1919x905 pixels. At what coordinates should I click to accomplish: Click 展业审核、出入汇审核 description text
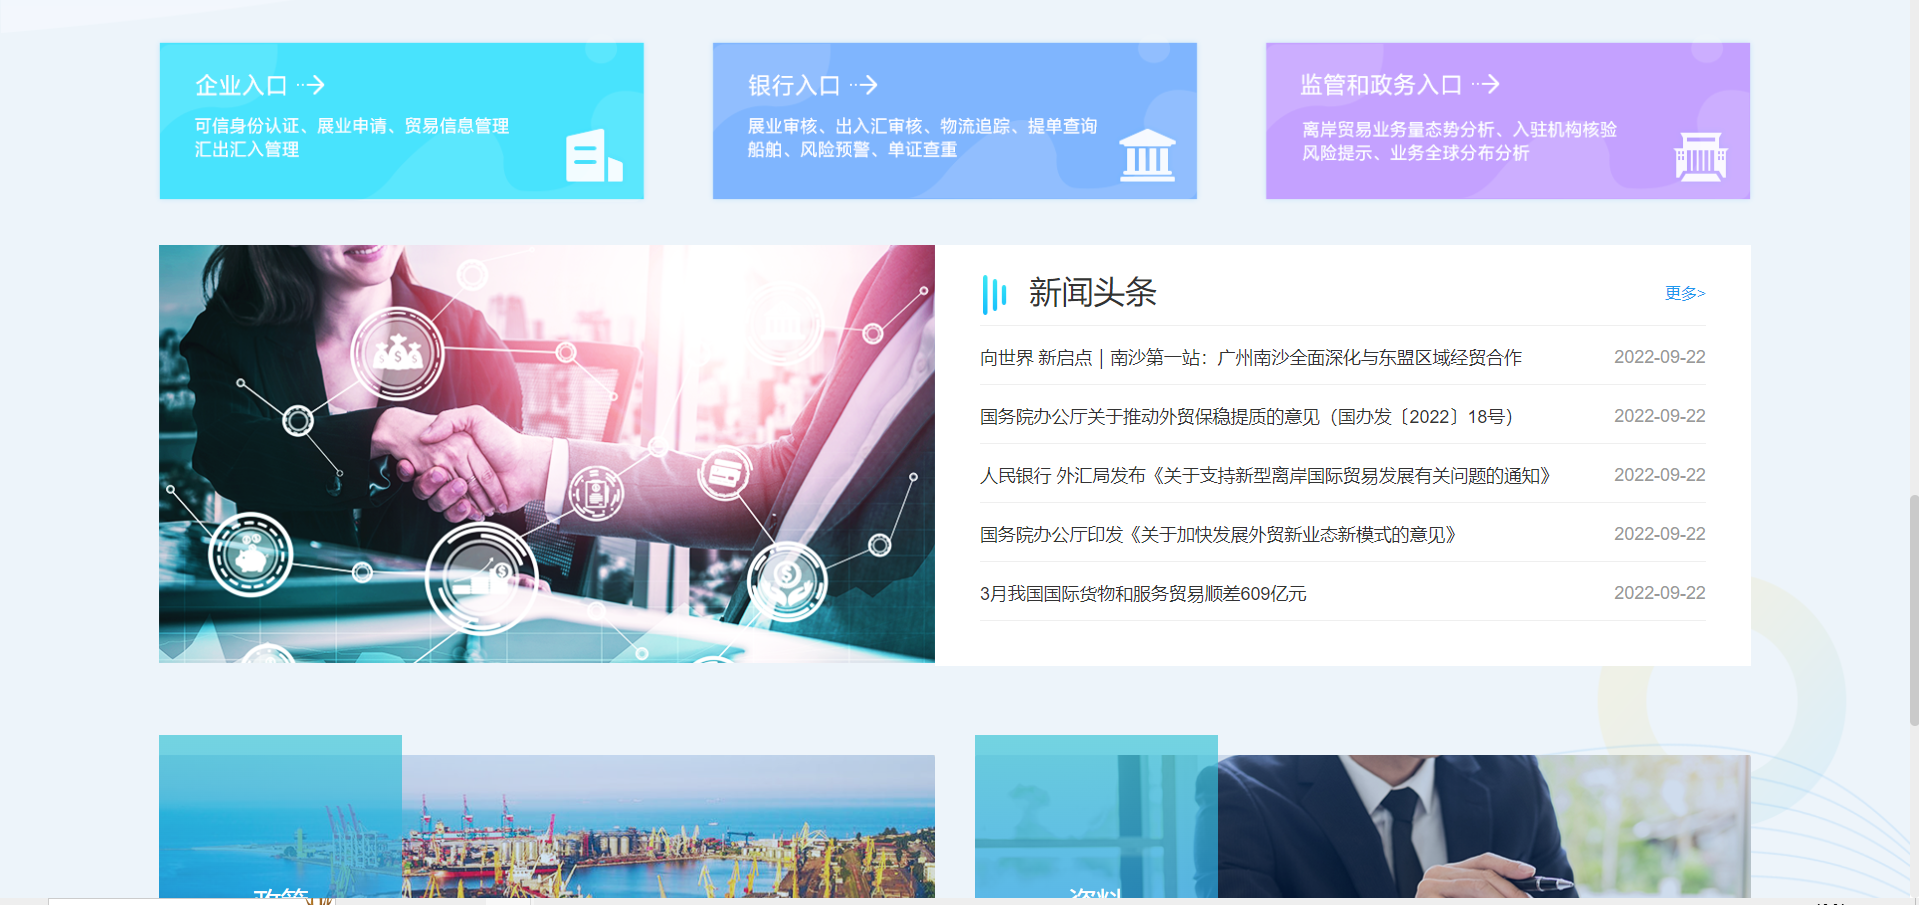[922, 137]
